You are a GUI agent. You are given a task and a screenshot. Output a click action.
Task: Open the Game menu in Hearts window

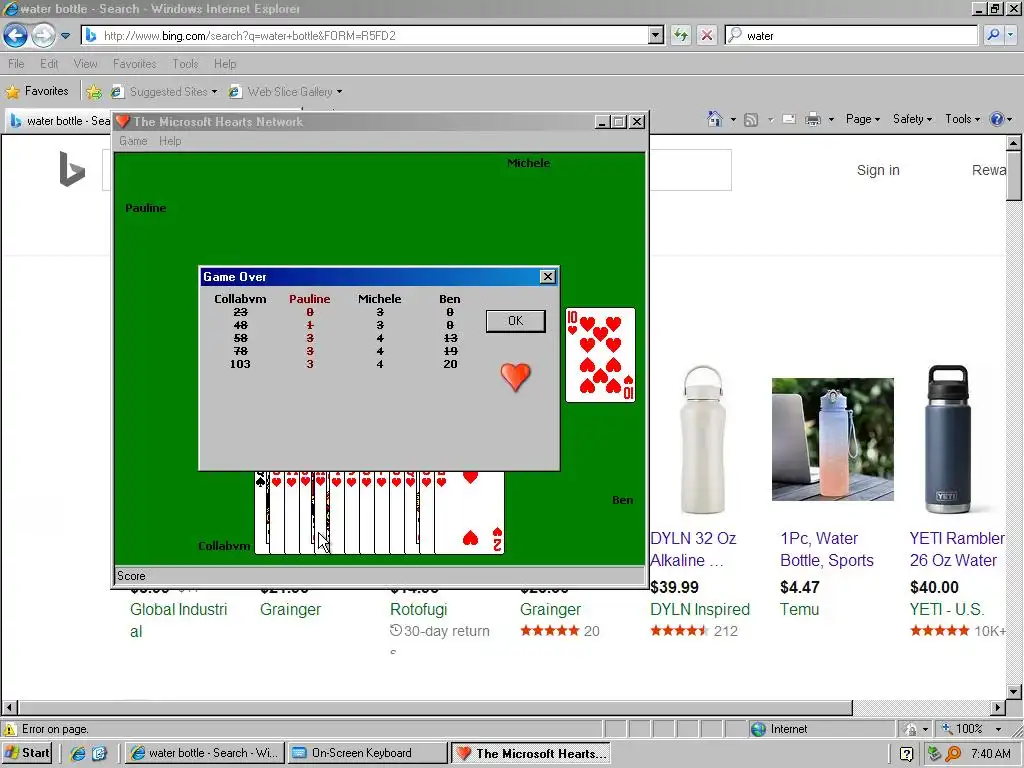pos(133,141)
